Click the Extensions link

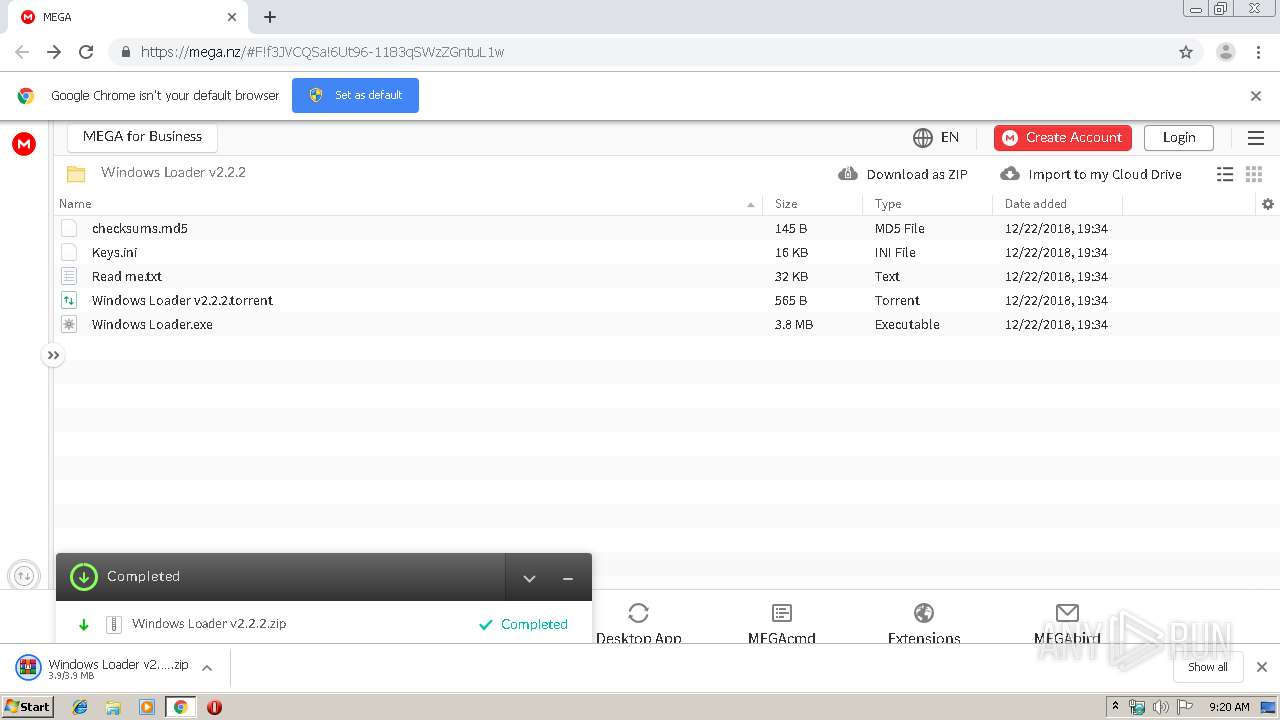point(924,624)
